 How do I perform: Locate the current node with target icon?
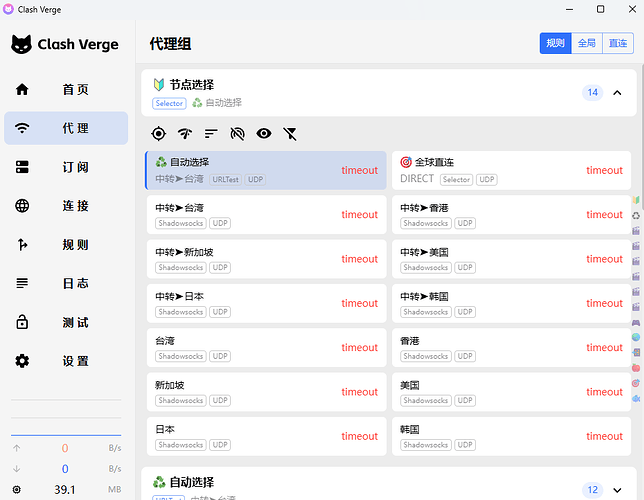point(159,134)
